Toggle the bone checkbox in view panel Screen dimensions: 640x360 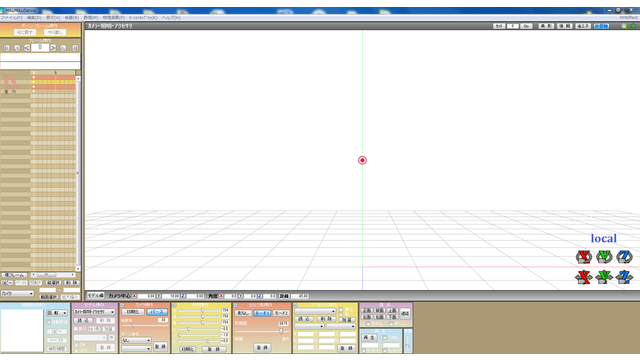point(391,324)
